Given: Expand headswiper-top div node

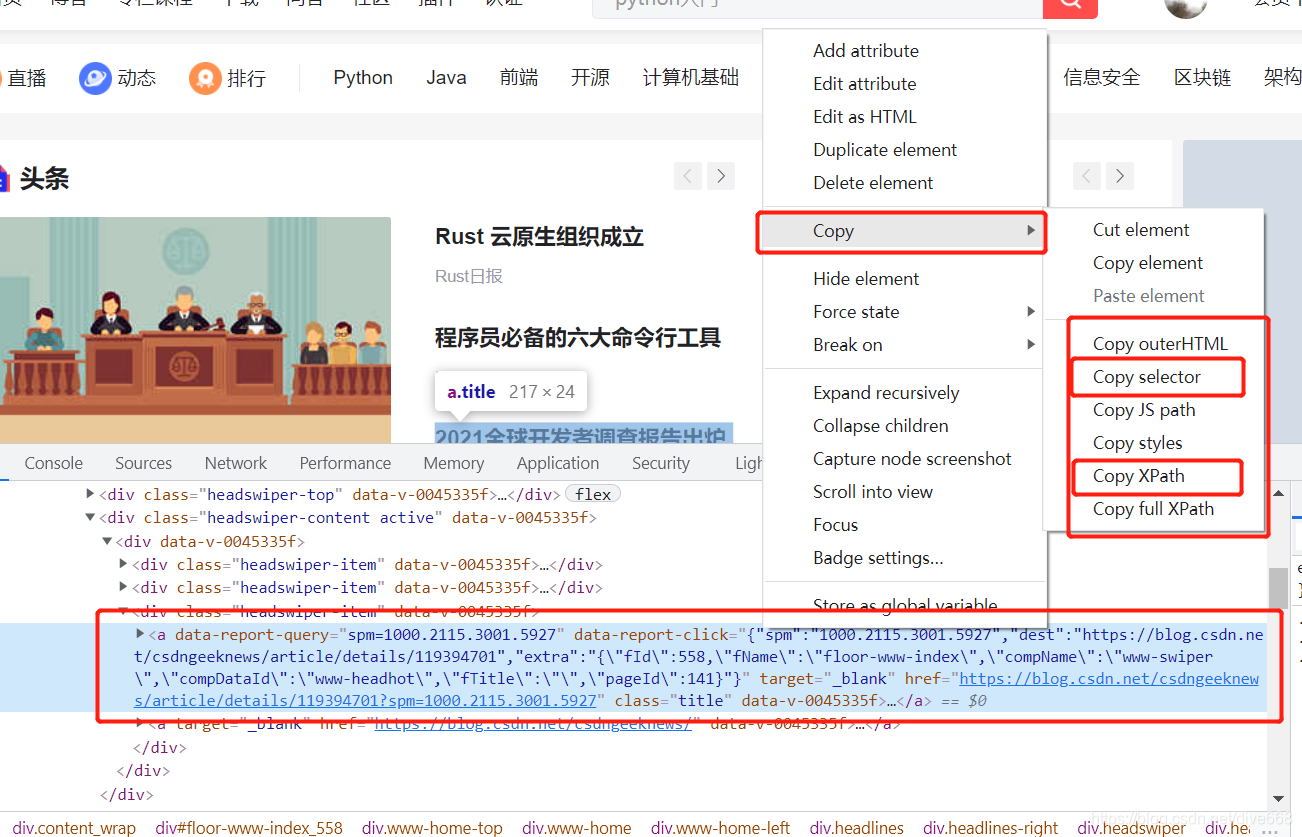Looking at the screenshot, I should 90,494.
